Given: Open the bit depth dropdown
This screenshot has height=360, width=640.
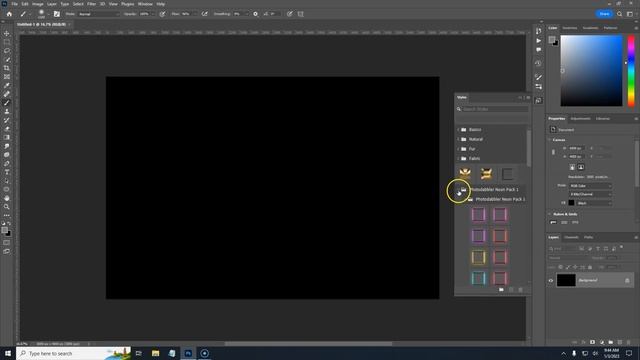Looking at the screenshot, I should coord(591,194).
